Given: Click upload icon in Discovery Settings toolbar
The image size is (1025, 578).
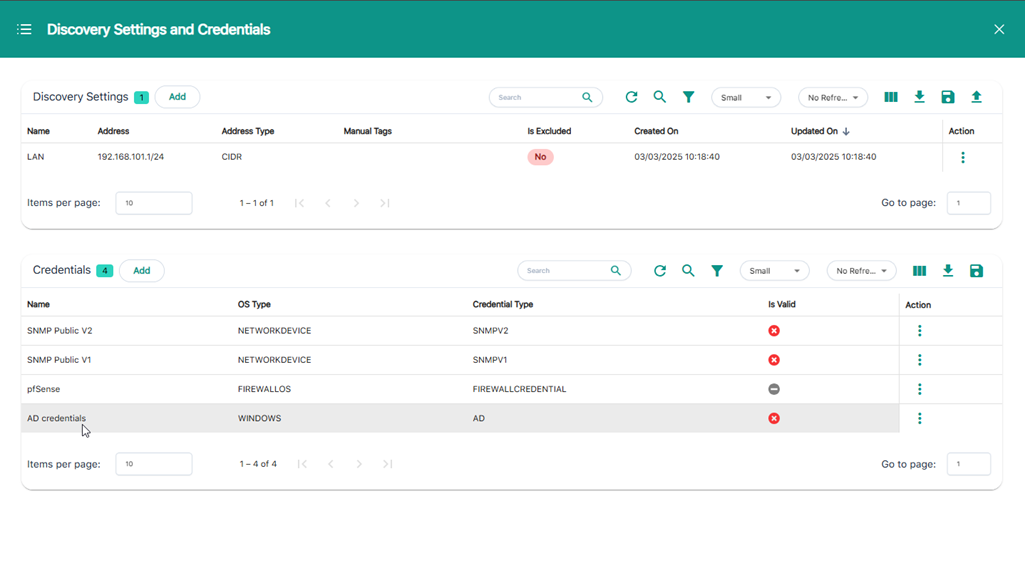Looking at the screenshot, I should tap(976, 97).
